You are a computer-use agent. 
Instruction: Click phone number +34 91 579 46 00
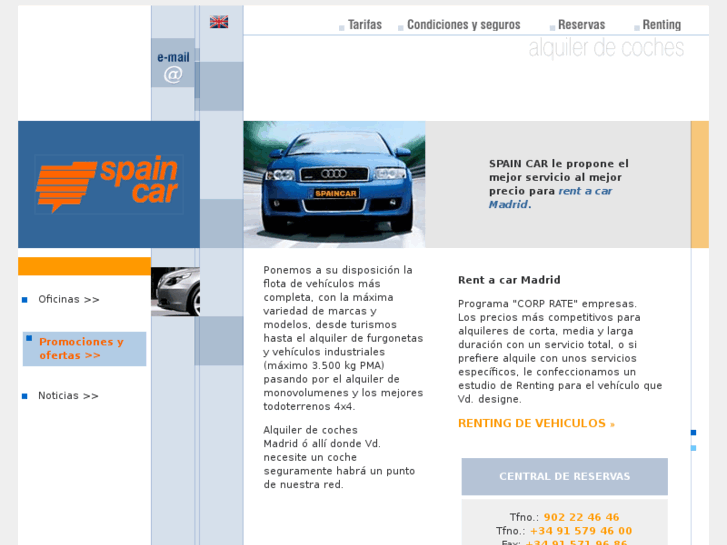click(581, 531)
